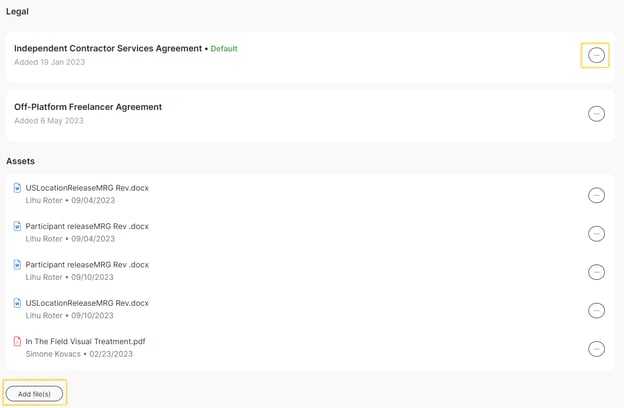Image resolution: width=624 pixels, height=408 pixels.
Task: Click docx icon of USLocationReleaseMRG added 09/10/2023
Action: click(17, 303)
